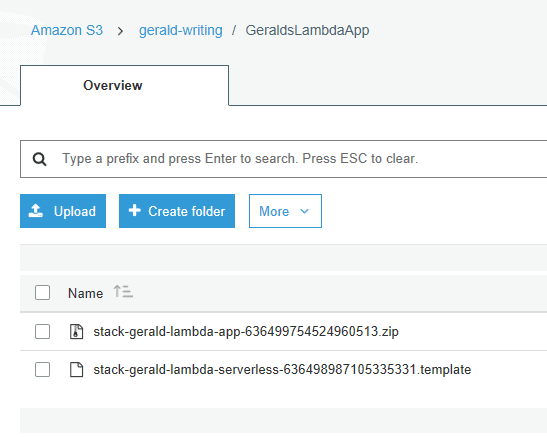Open the gerald-writing bucket link
The width and height of the screenshot is (547, 437).
coord(181,30)
